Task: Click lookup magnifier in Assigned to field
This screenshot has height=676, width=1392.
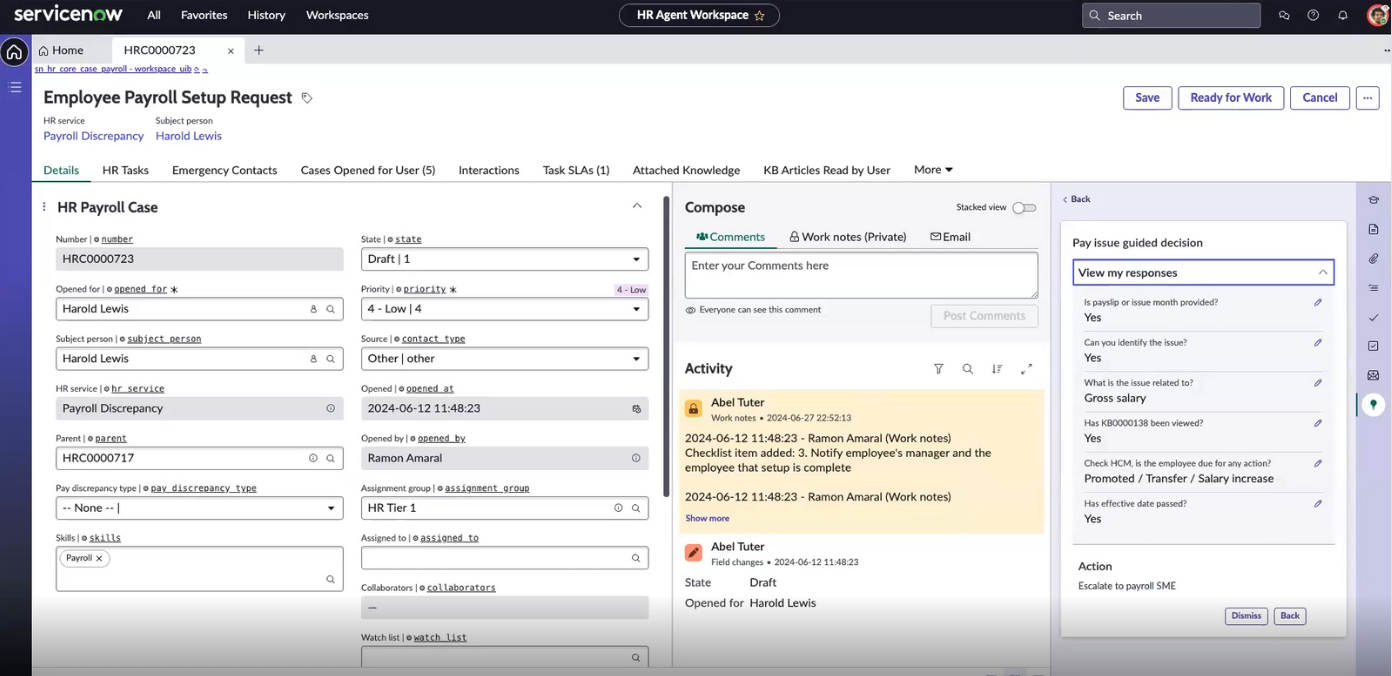Action: click(635, 558)
